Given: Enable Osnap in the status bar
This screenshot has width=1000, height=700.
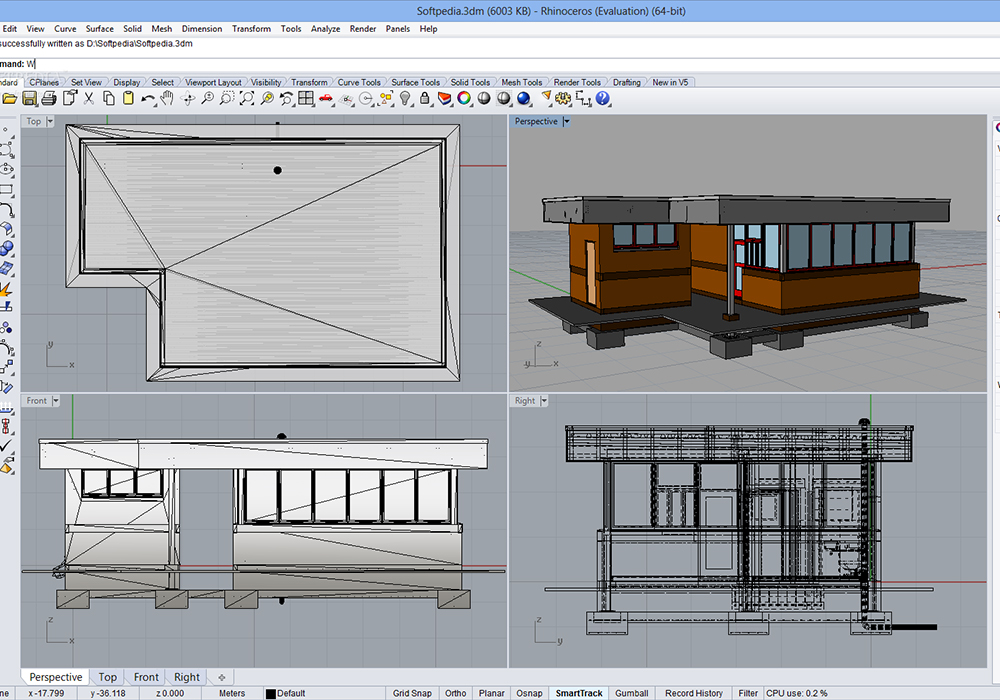Looking at the screenshot, I should coord(529,693).
